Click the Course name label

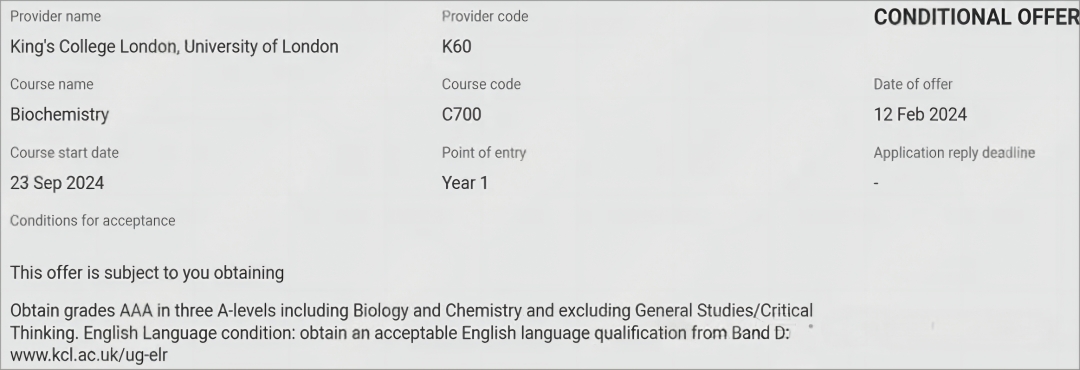[52, 84]
